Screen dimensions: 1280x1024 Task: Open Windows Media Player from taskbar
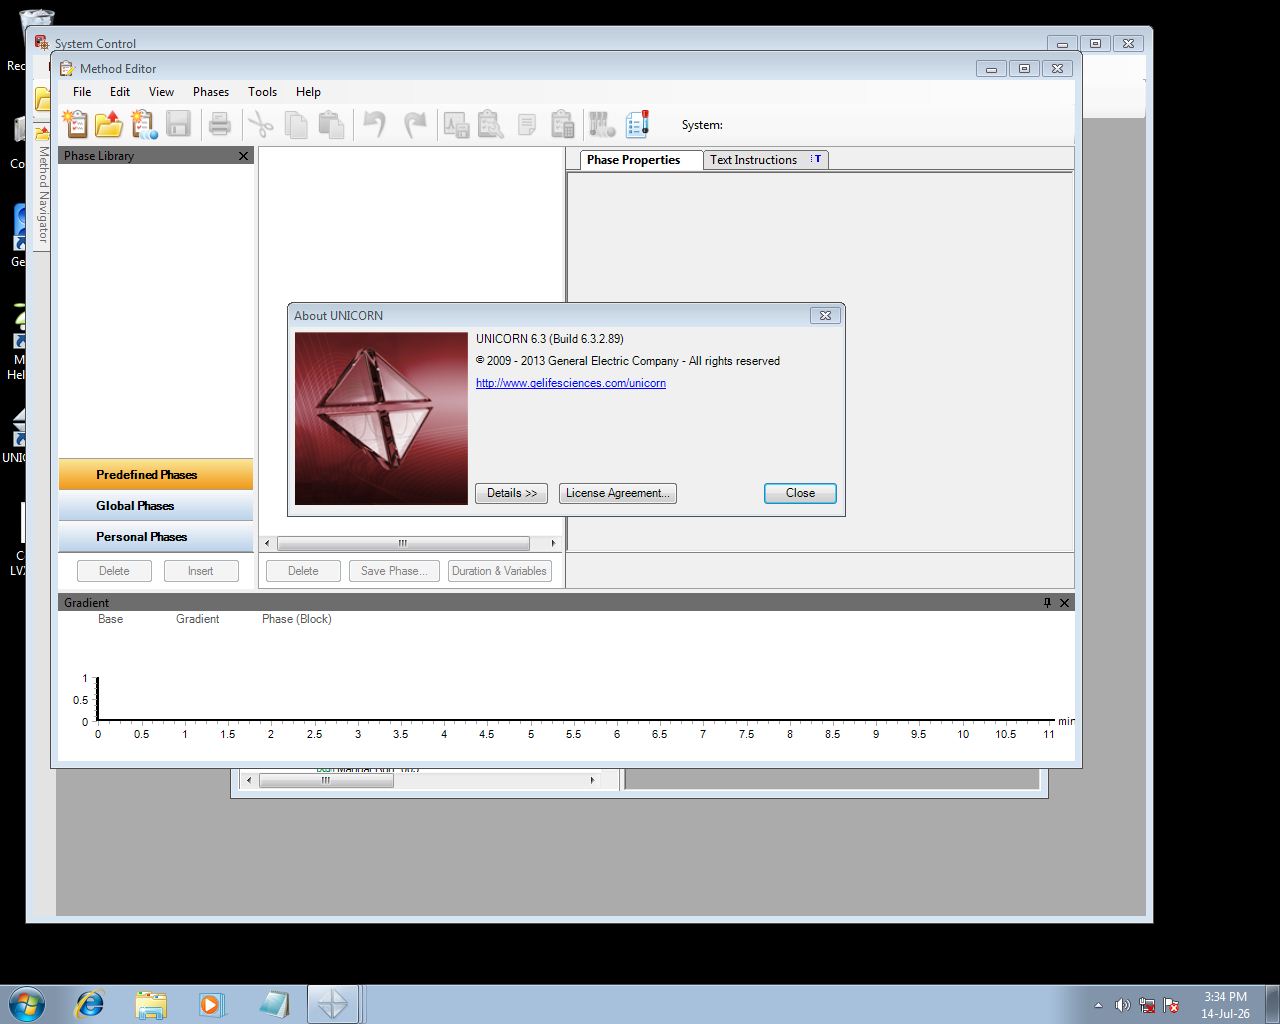tap(211, 1003)
